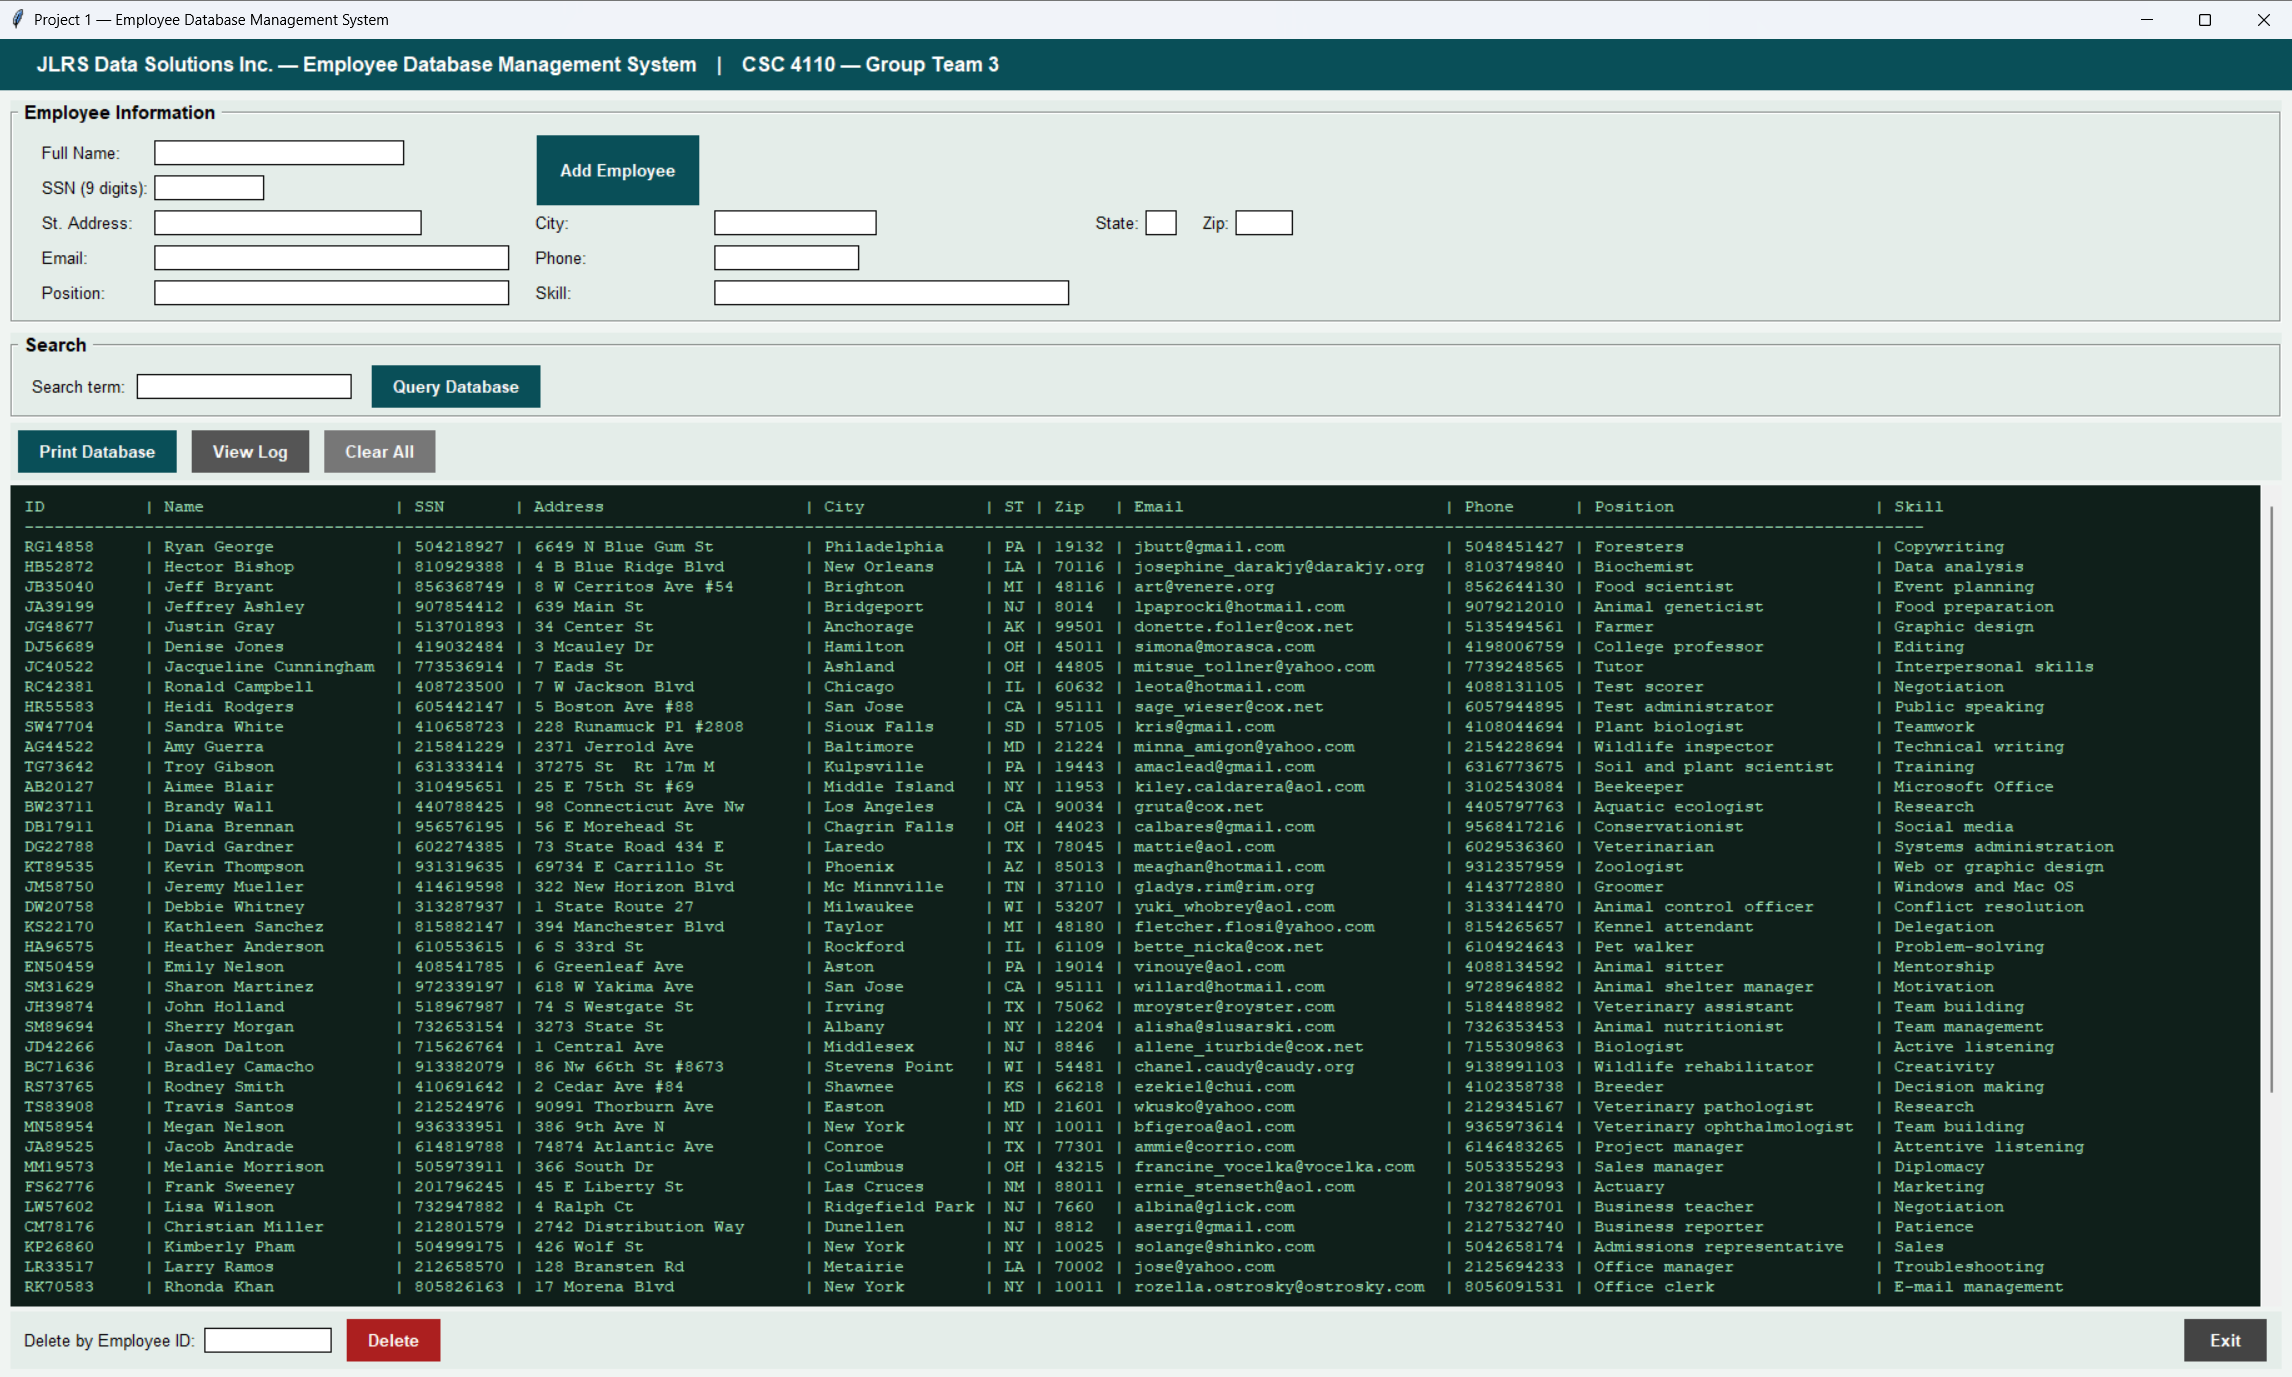Select the City text field
The height and width of the screenshot is (1377, 2292).
pyautogui.click(x=794, y=222)
